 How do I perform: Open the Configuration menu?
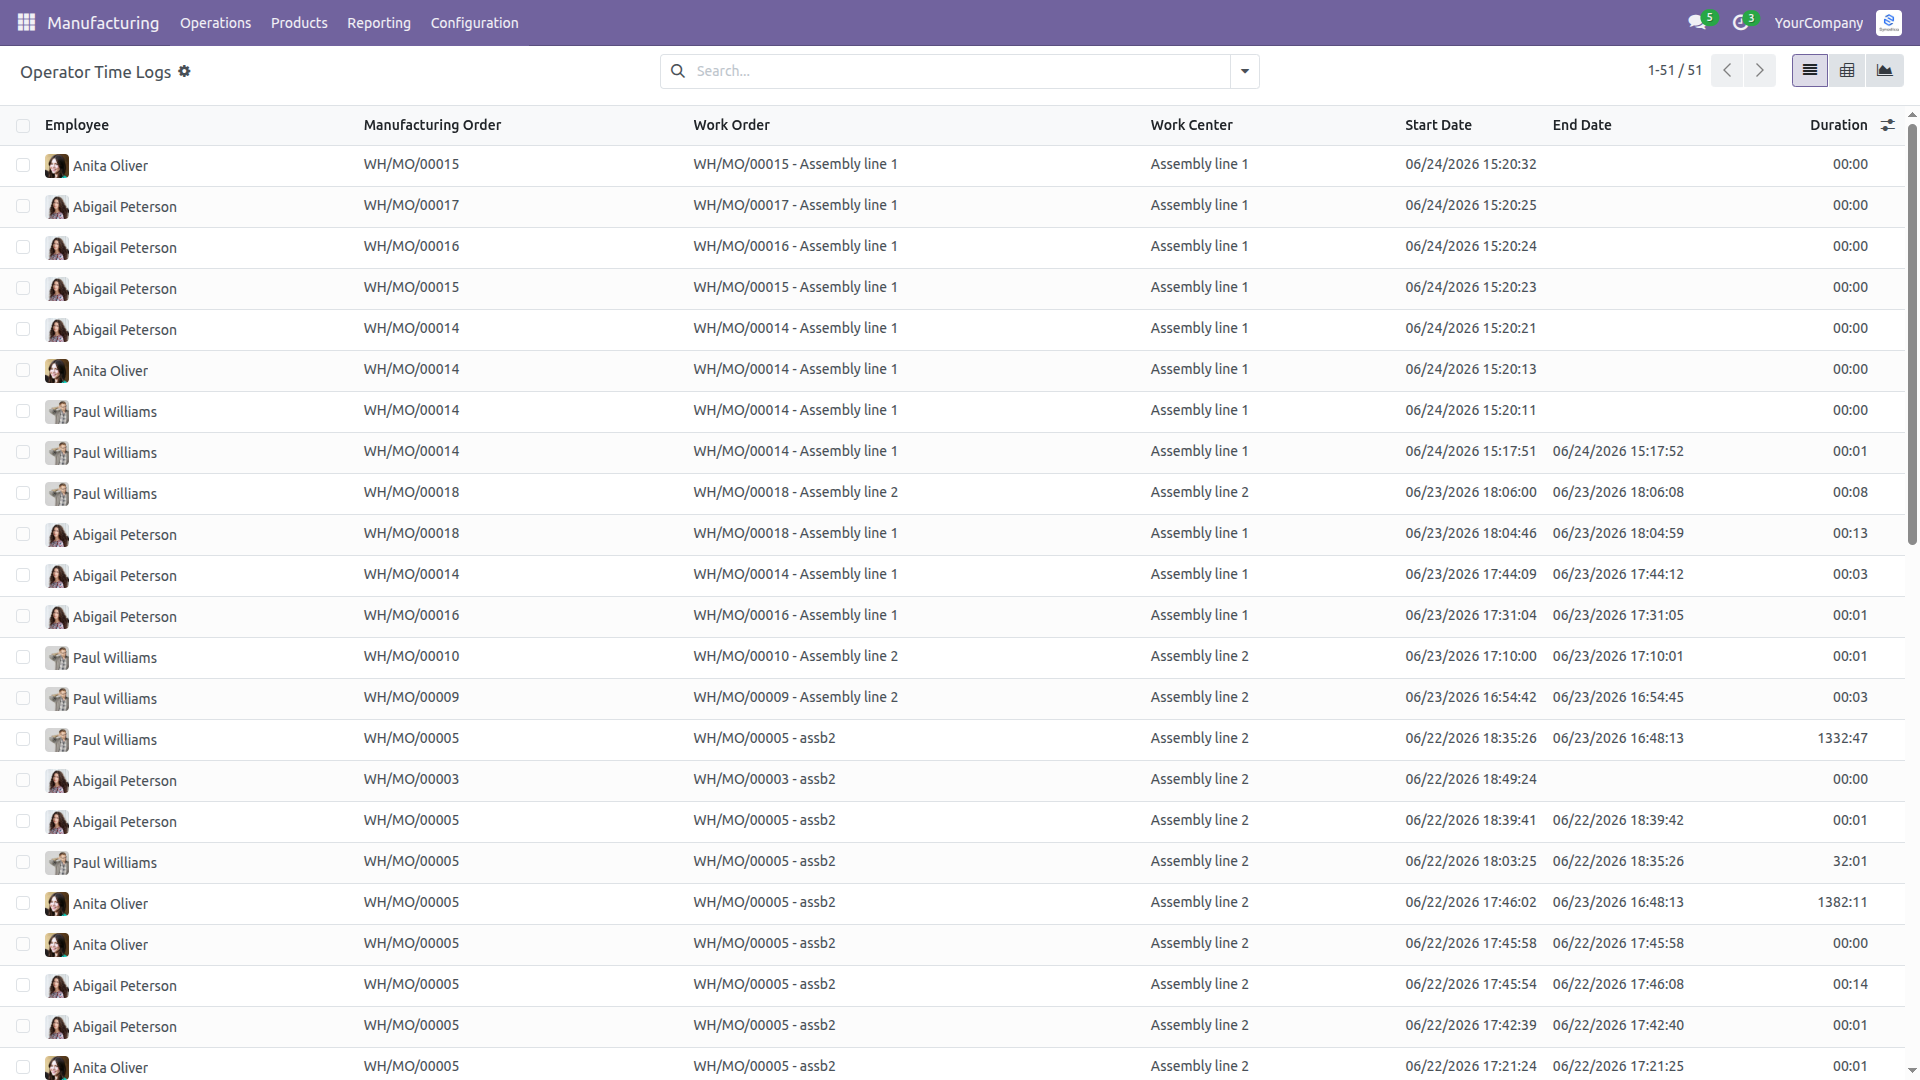[474, 22]
